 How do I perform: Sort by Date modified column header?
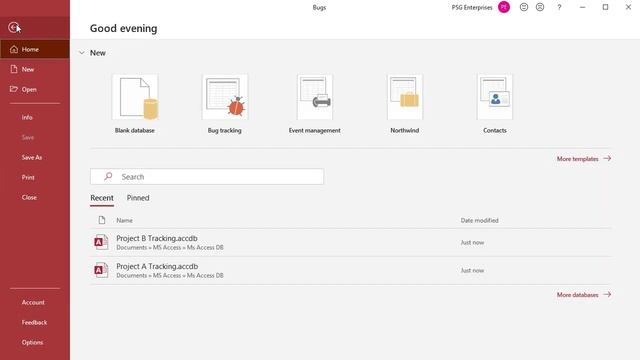480,220
